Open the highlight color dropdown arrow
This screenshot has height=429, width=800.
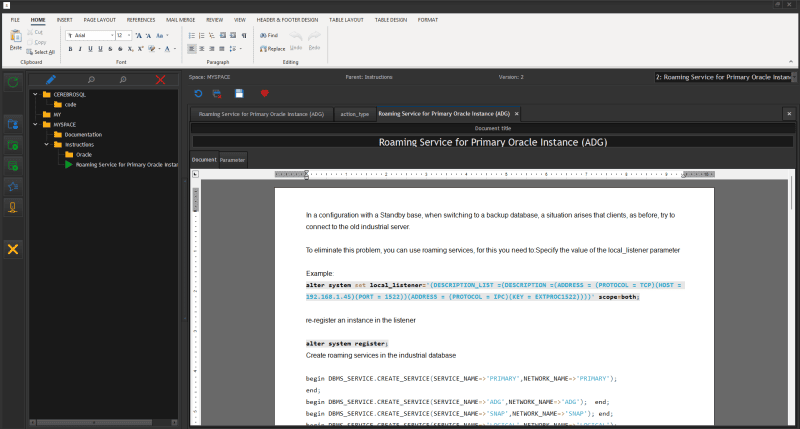[x=159, y=49]
